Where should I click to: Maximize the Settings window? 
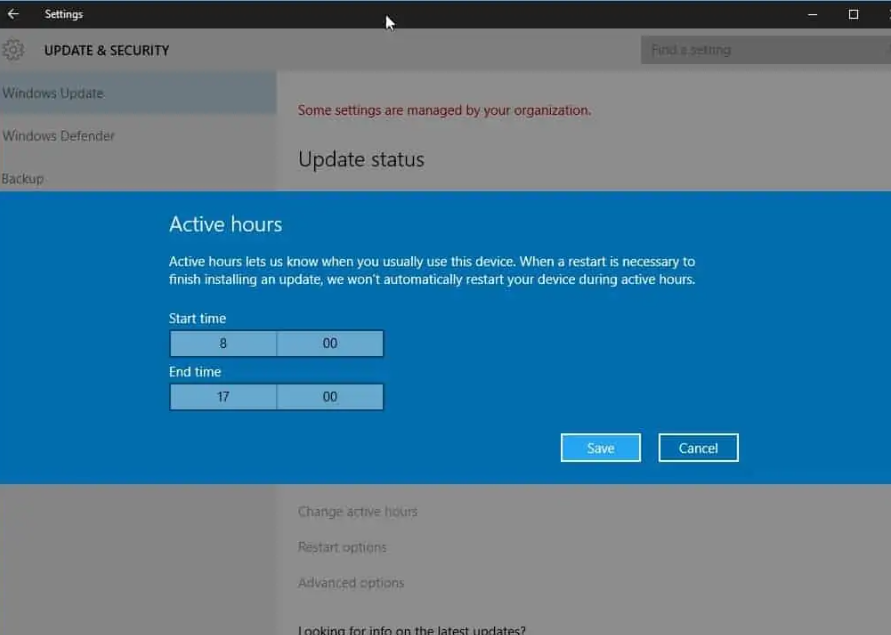point(853,14)
